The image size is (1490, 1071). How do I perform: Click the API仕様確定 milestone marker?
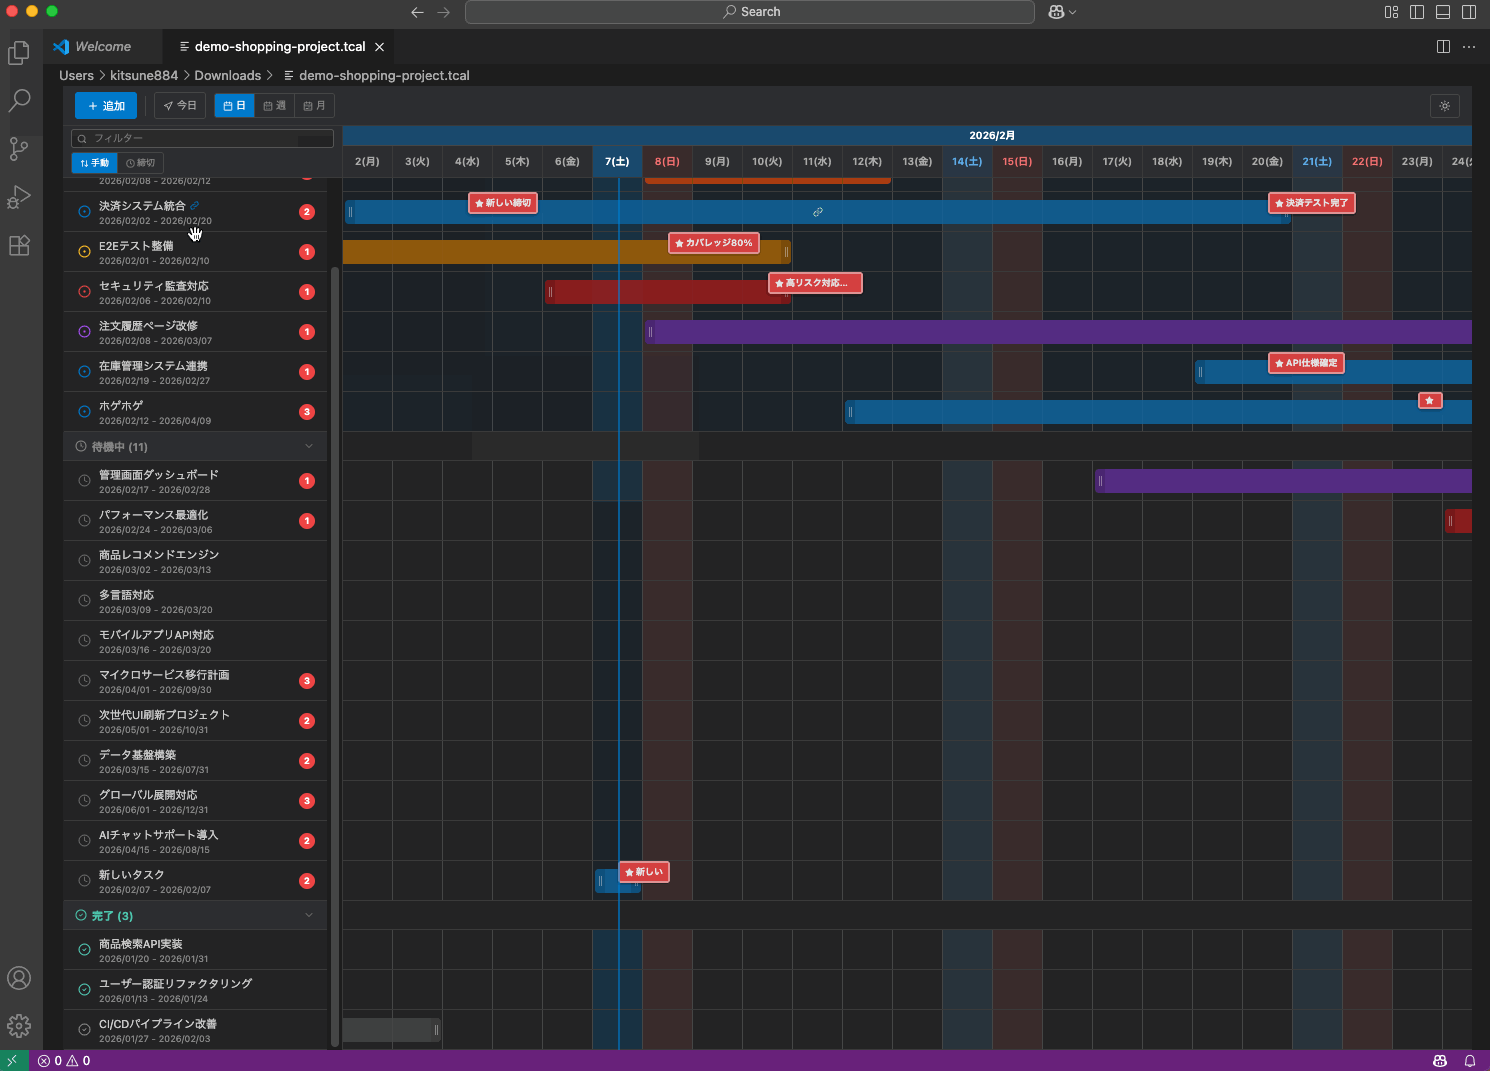1306,363
